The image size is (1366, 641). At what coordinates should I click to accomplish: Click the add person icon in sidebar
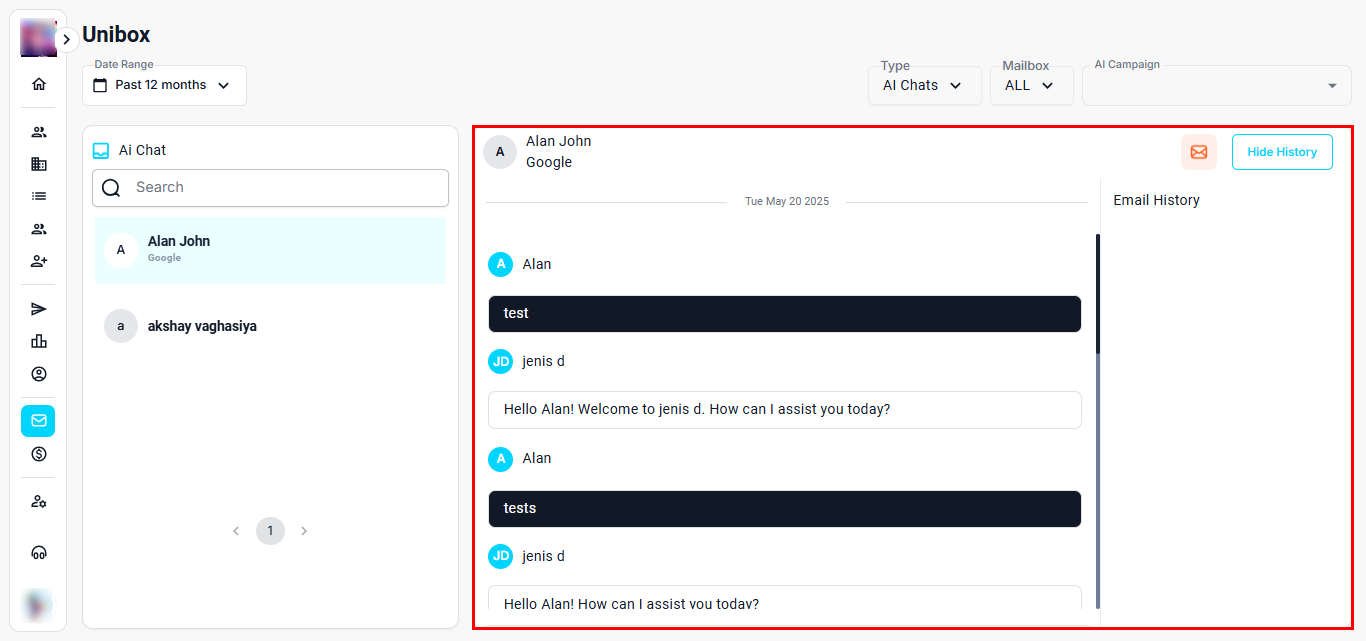coord(39,261)
